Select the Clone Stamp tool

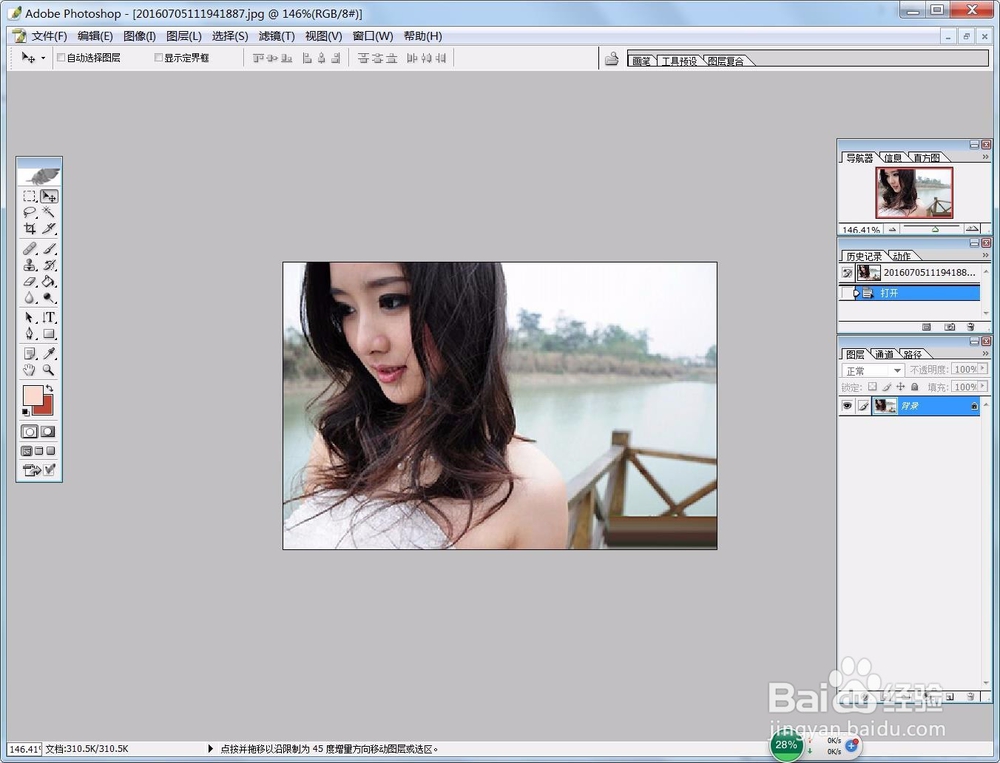click(x=29, y=265)
